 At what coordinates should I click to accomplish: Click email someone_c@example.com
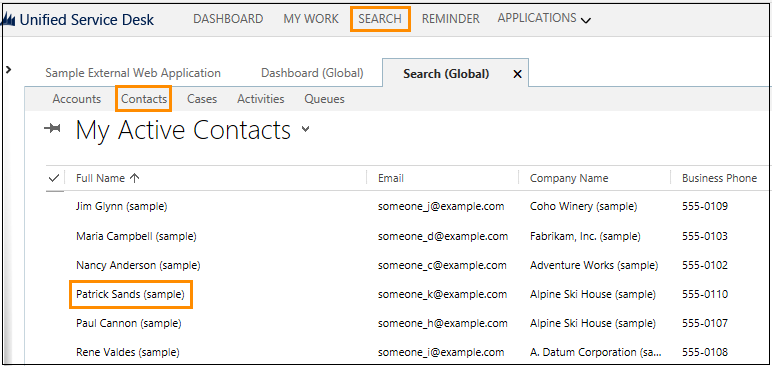442,265
